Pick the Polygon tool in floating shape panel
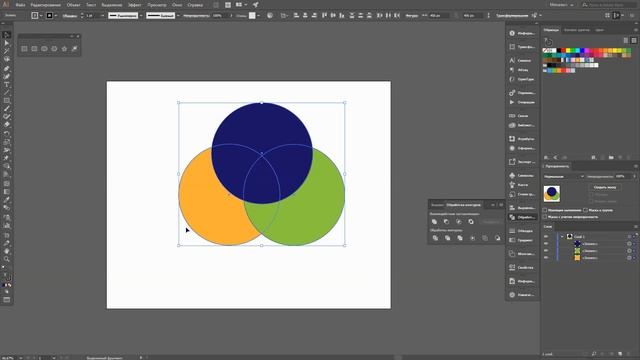 54,49
